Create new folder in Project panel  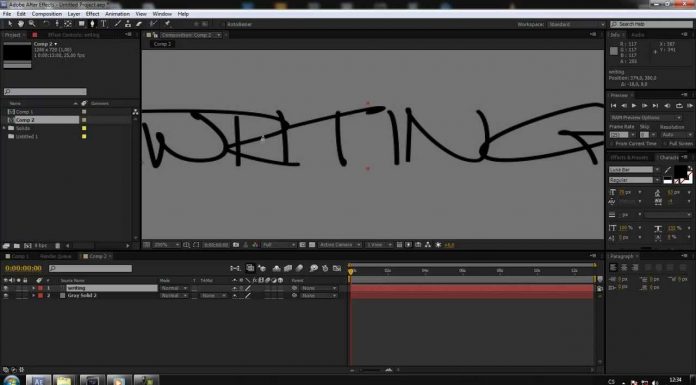[x=16, y=246]
